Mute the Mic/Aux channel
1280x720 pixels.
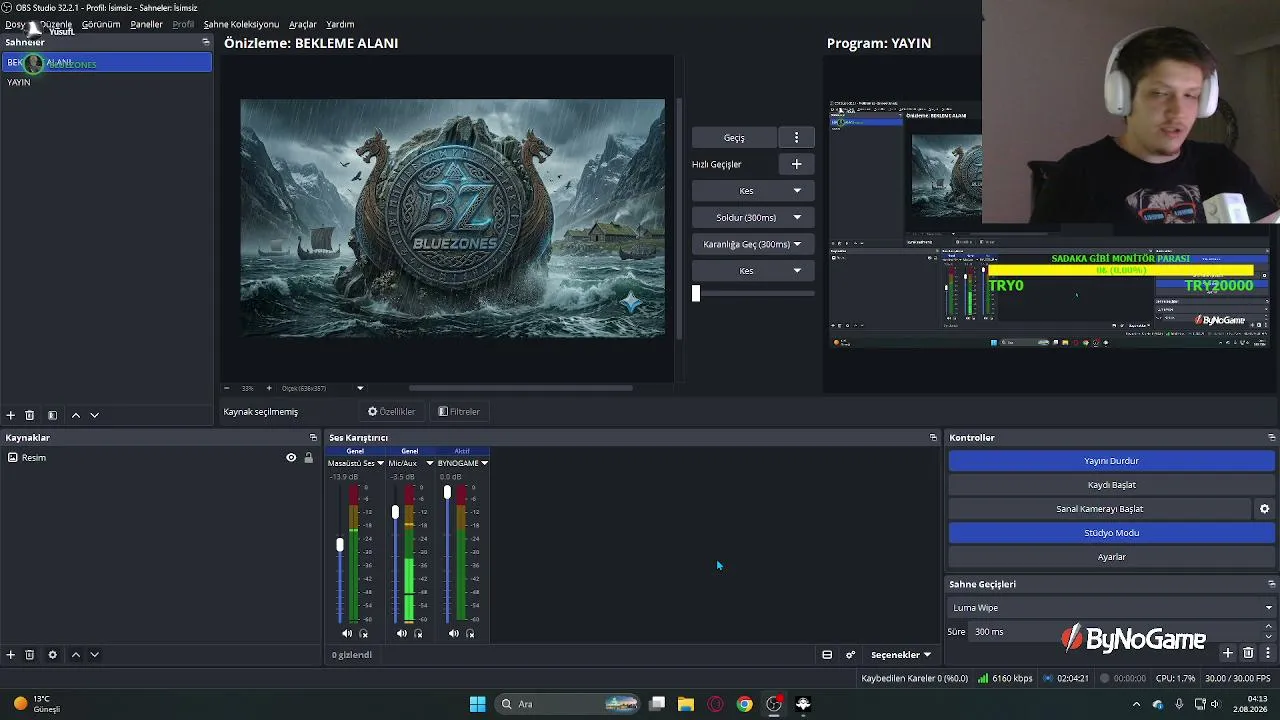click(x=402, y=634)
